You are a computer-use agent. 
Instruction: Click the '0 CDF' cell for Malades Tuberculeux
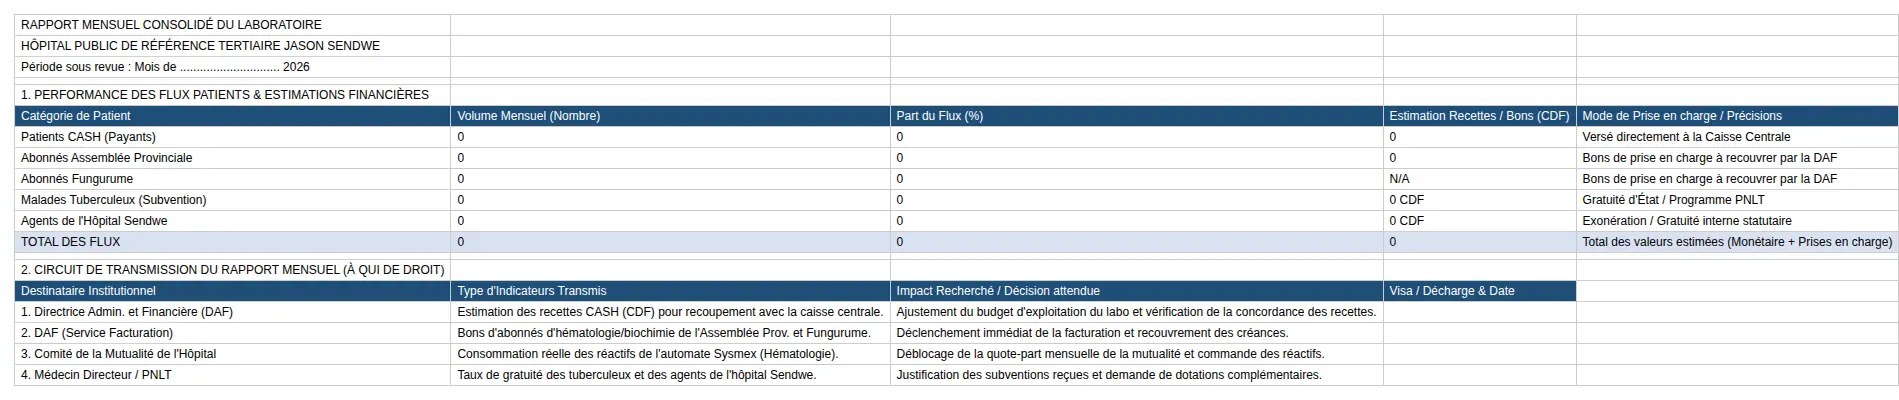click(x=1480, y=200)
